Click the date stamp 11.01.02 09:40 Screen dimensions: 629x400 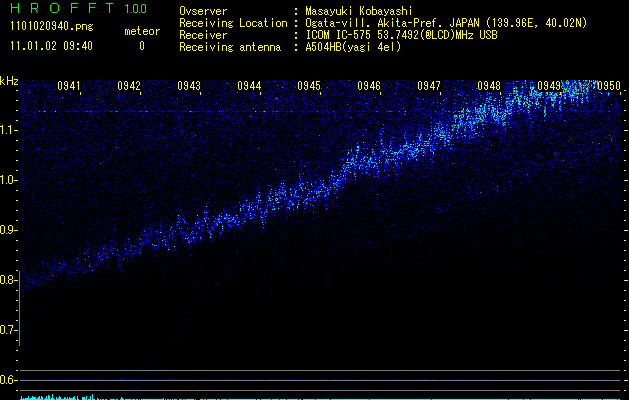[51, 46]
